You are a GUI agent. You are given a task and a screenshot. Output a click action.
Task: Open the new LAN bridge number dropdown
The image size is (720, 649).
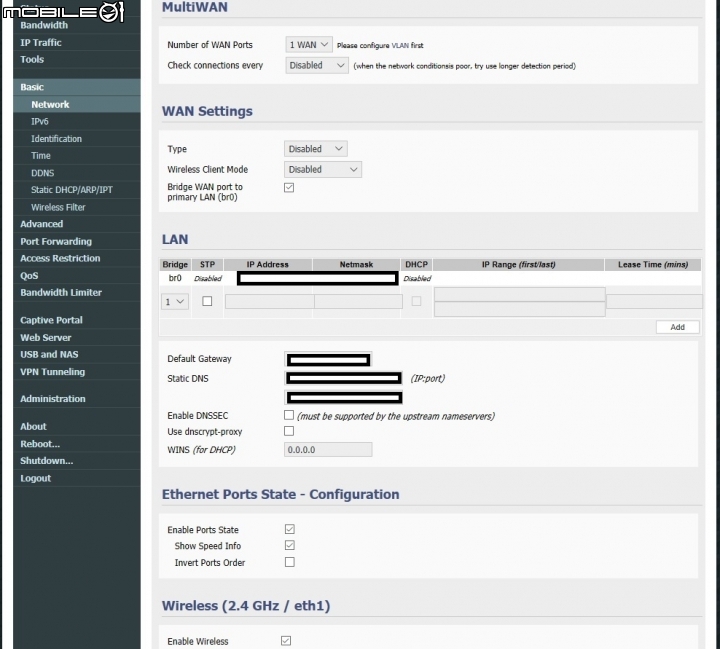[x=174, y=301]
